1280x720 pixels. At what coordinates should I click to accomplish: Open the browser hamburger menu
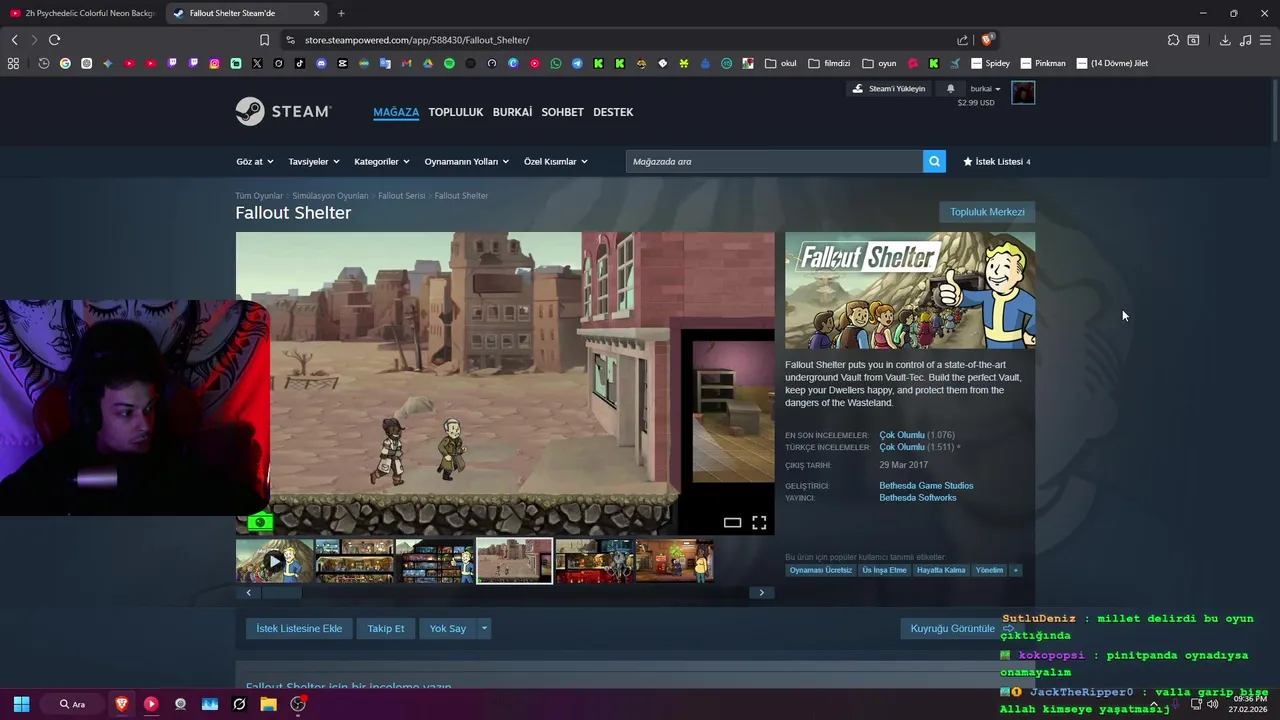1265,40
